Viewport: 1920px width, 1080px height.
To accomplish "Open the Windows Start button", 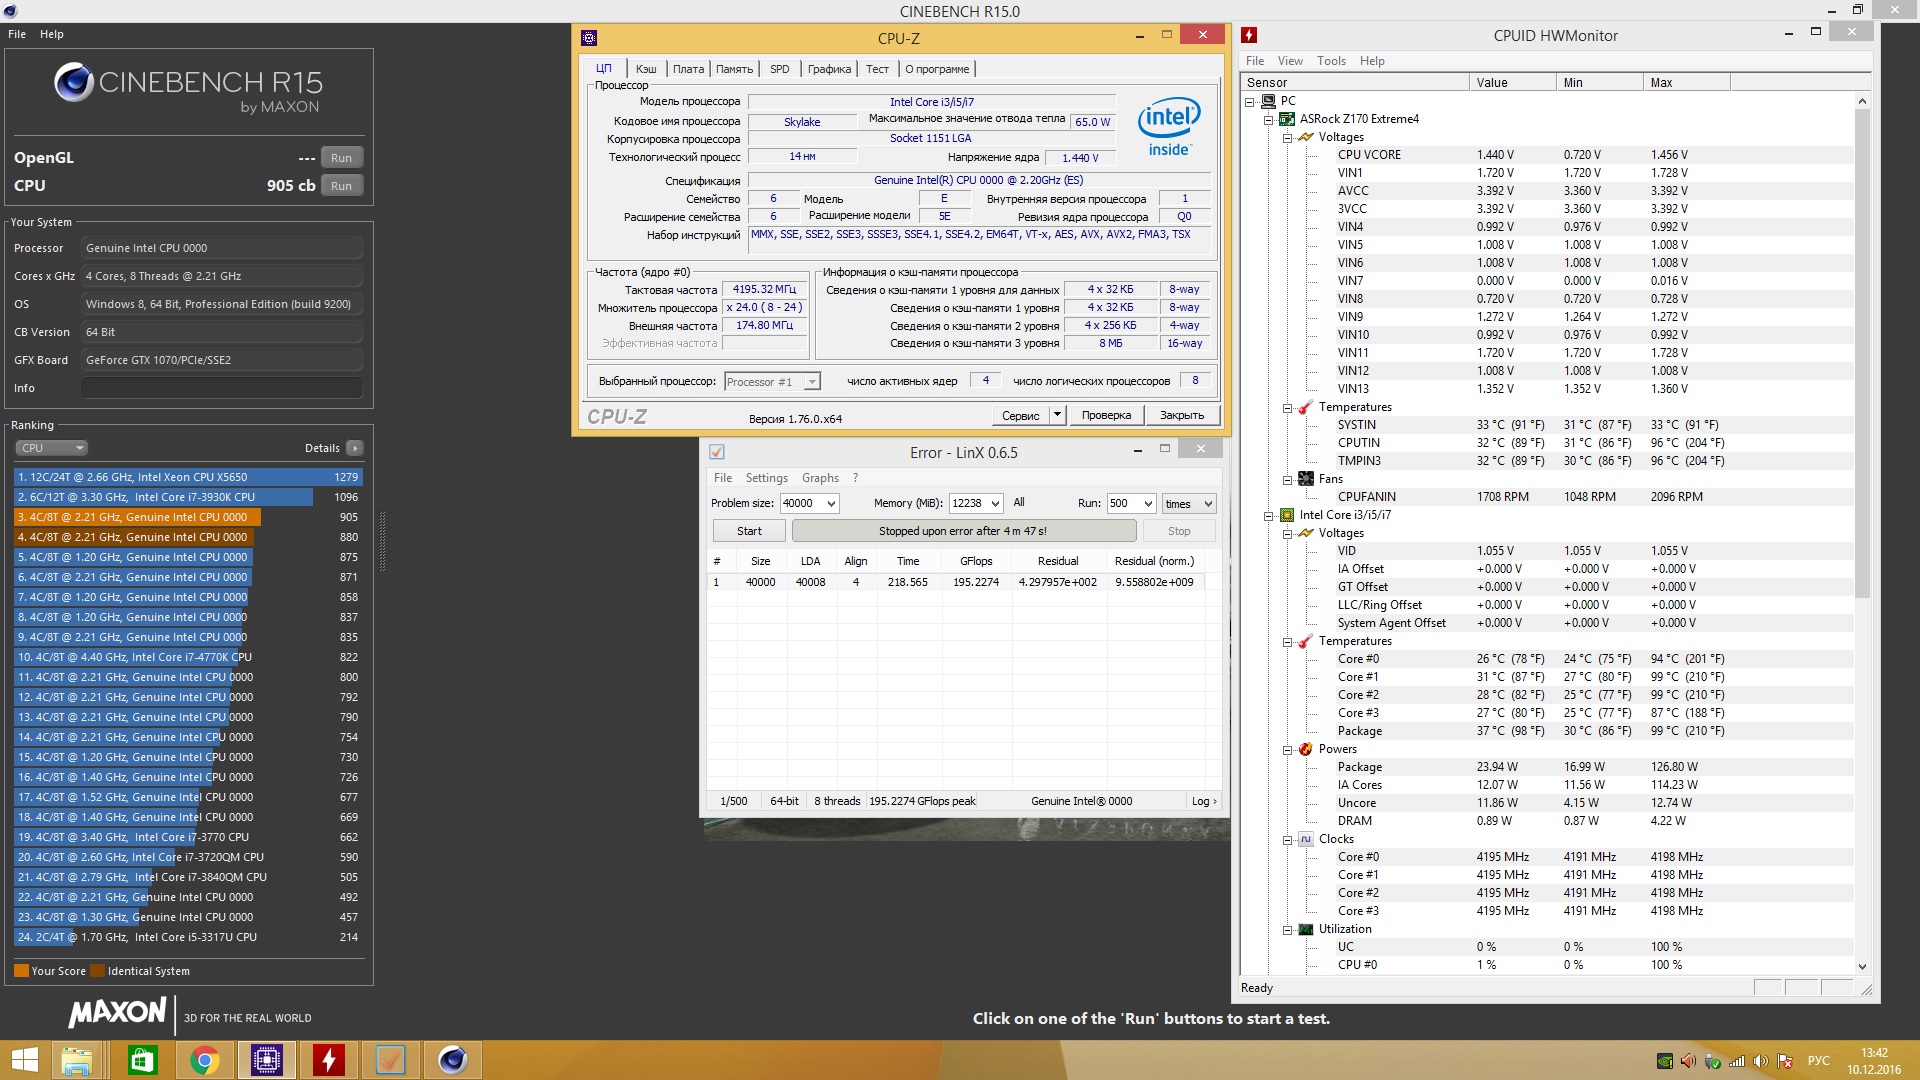I will [x=24, y=1060].
